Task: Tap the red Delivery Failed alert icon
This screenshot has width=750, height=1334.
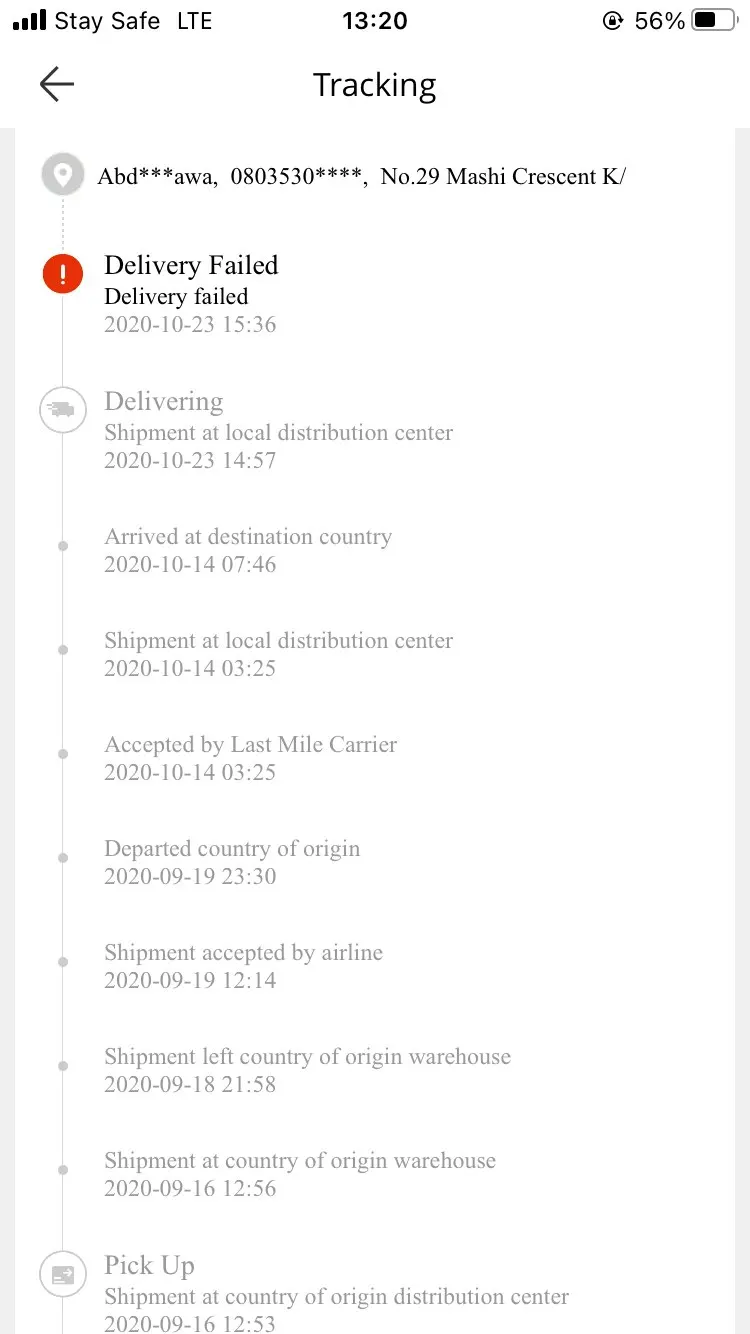Action: pos(63,273)
